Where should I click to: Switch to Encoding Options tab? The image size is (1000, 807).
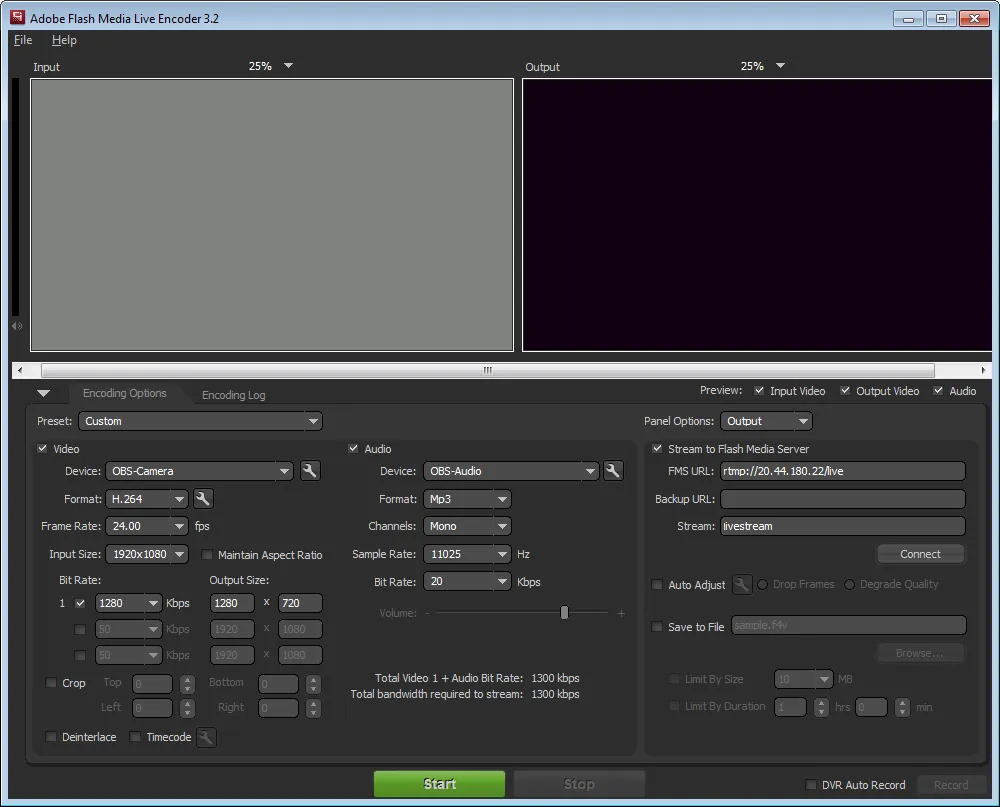coord(124,393)
